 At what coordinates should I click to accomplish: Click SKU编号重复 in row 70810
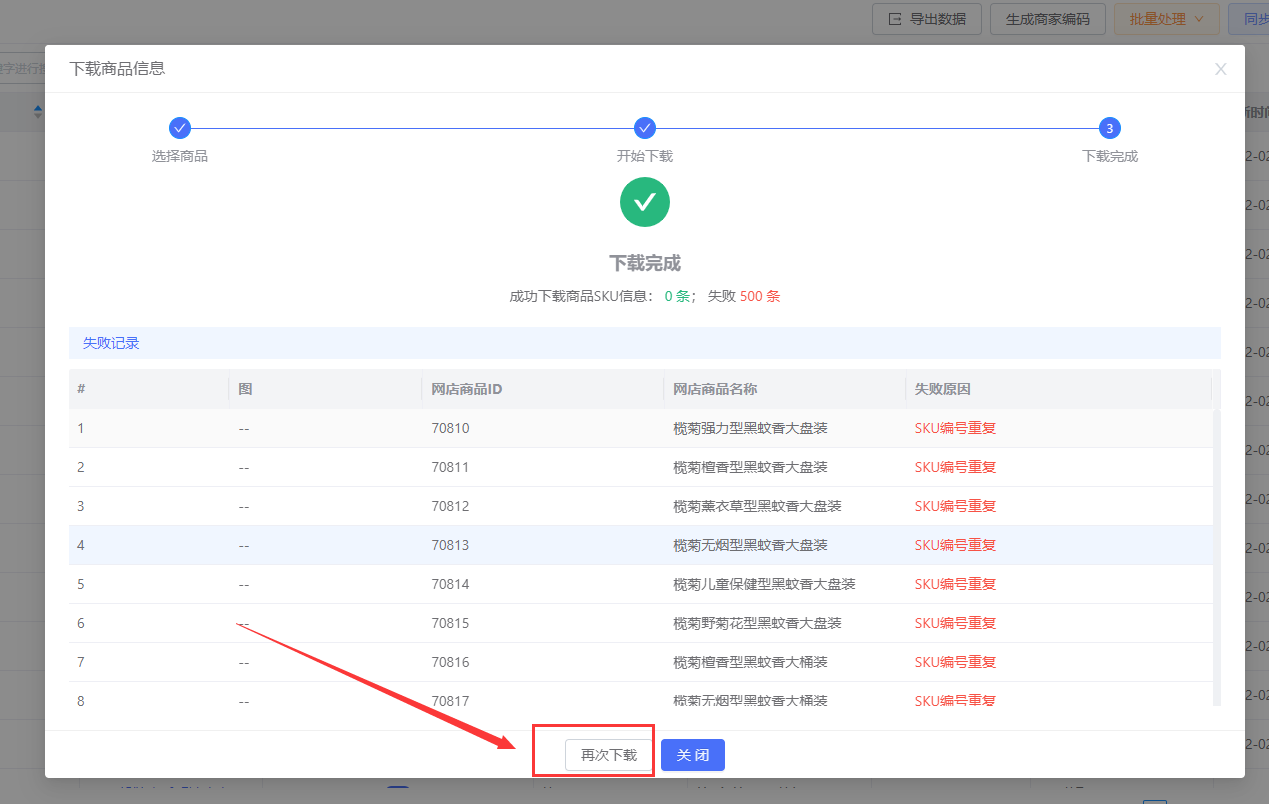pyautogui.click(x=955, y=428)
